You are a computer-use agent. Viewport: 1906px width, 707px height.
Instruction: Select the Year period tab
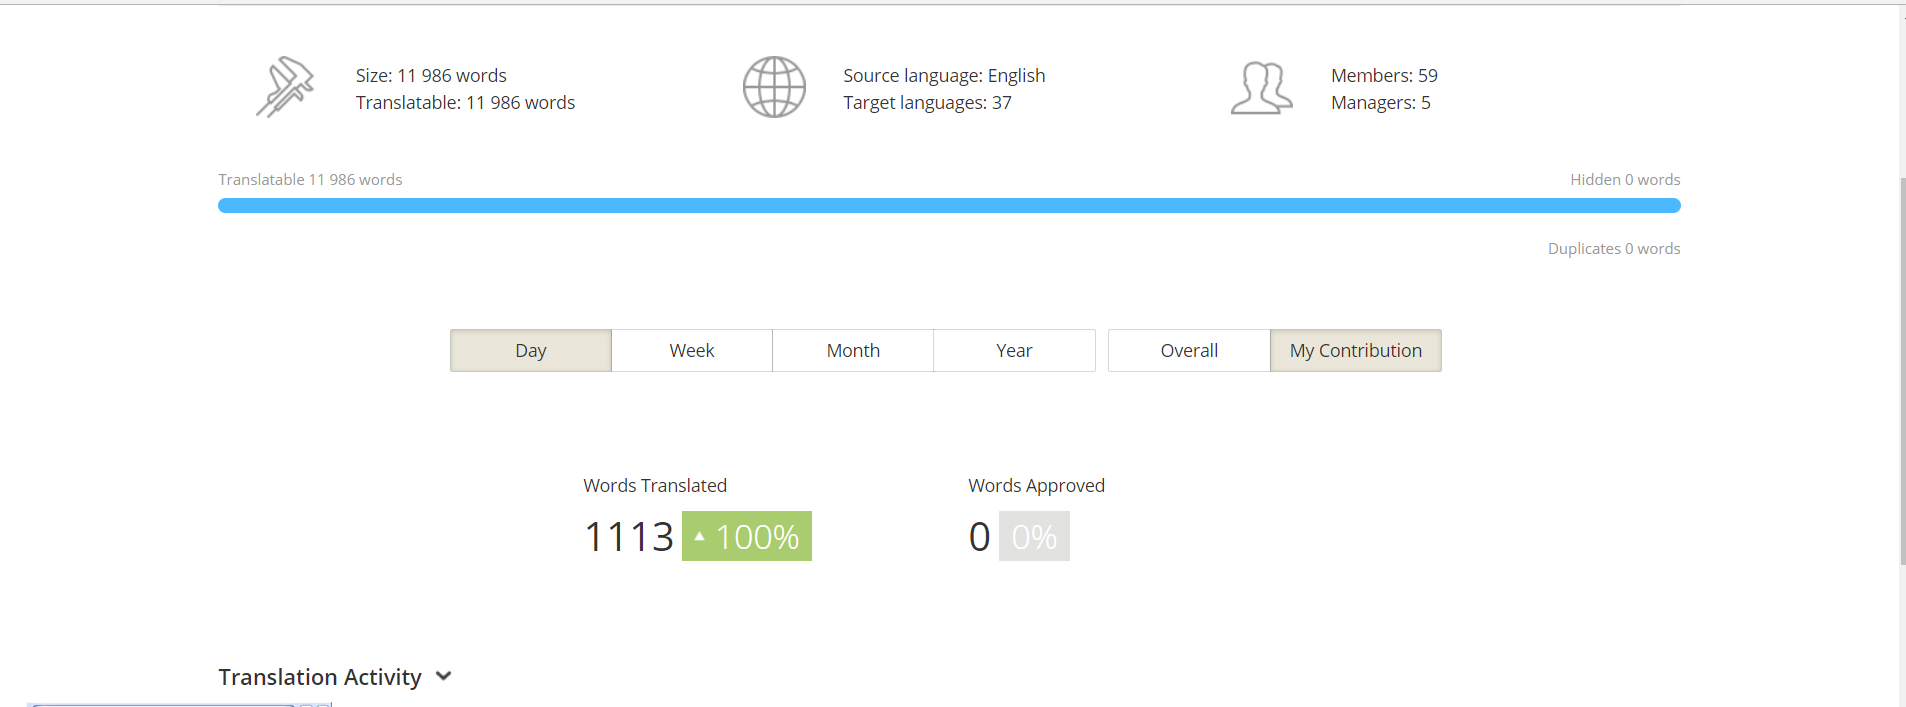coord(1014,351)
